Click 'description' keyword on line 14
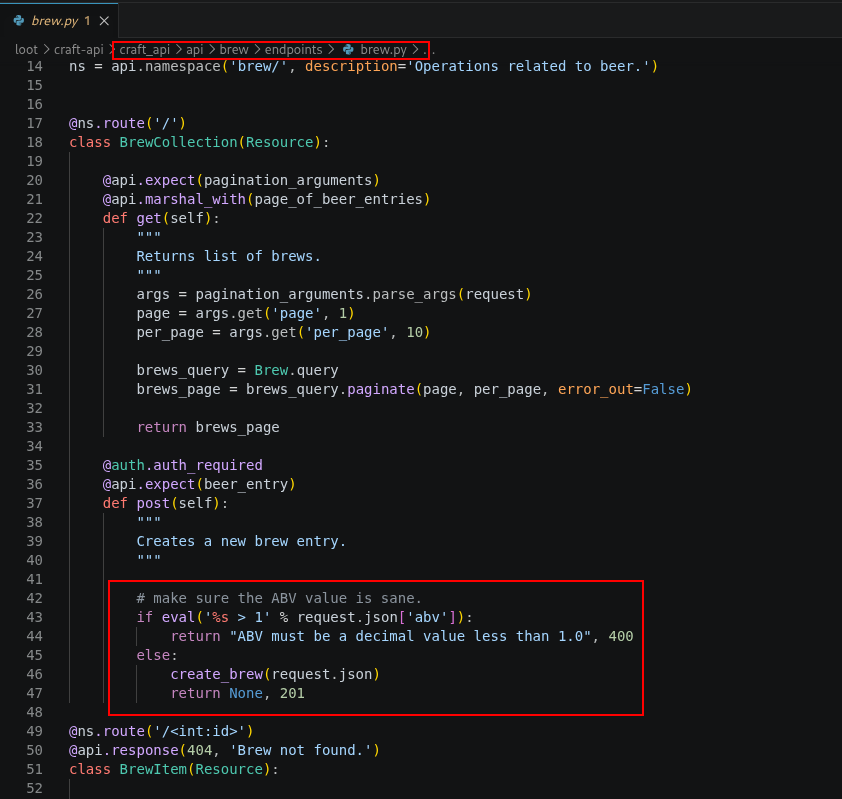842x799 pixels. pos(351,66)
